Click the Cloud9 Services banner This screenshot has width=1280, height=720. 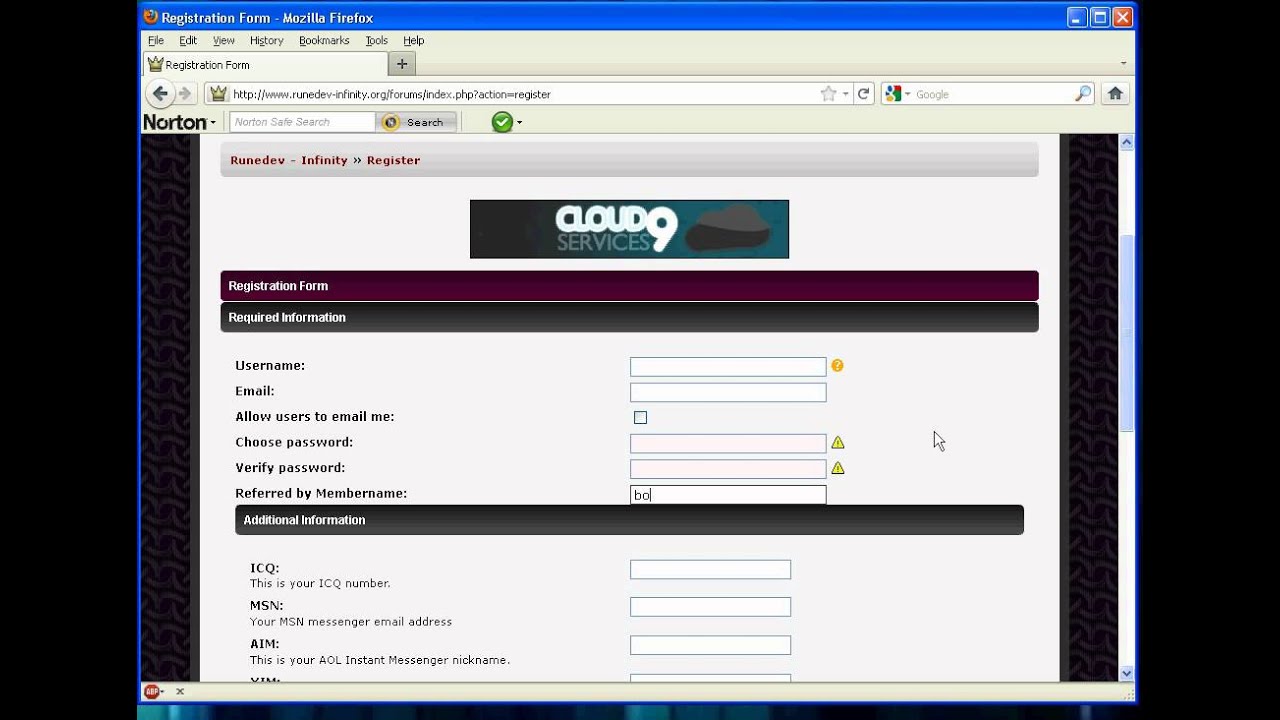[x=629, y=229]
